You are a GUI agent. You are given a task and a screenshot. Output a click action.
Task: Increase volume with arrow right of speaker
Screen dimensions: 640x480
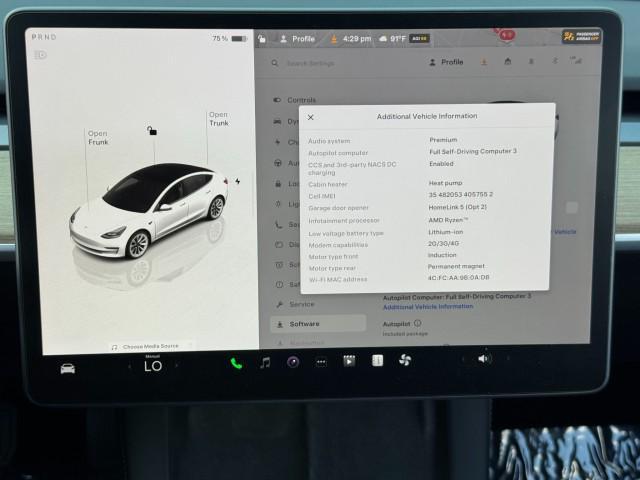tap(508, 358)
